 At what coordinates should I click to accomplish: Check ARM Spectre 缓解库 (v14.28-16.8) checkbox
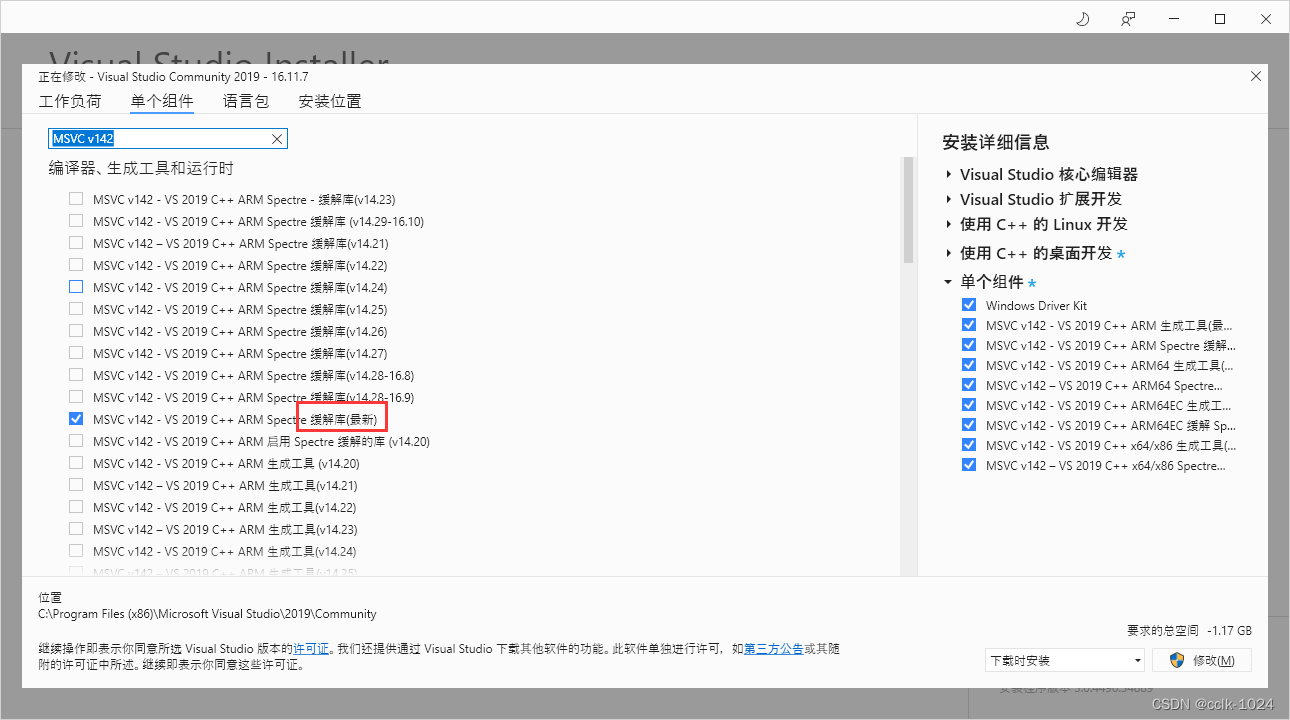[76, 375]
